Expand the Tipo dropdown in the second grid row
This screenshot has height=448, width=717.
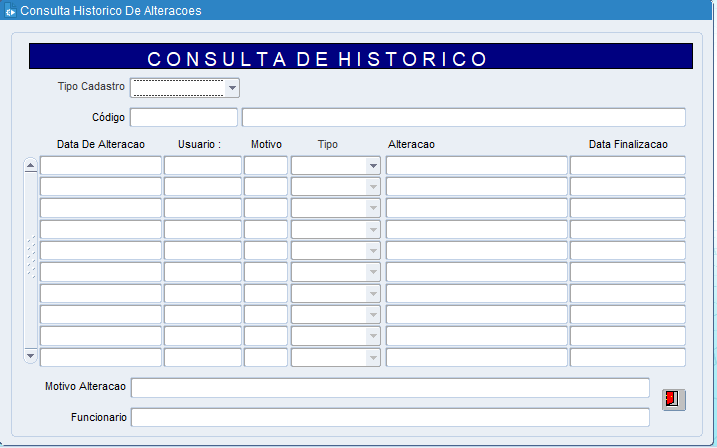[x=373, y=187]
